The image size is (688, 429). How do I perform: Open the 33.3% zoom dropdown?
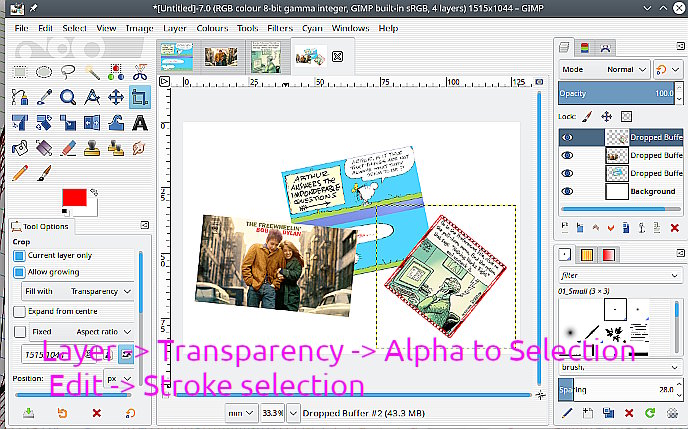click(293, 413)
